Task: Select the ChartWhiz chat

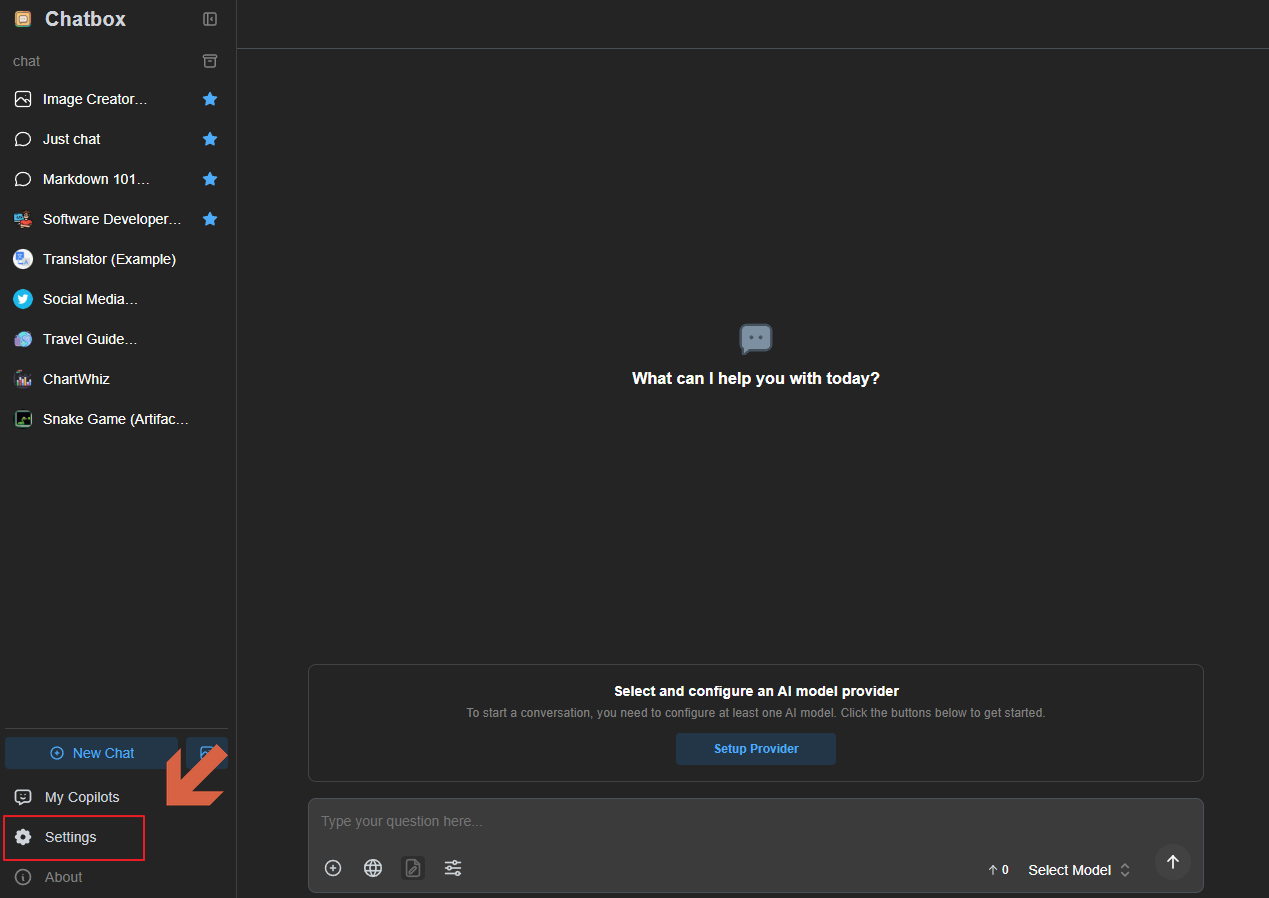Action: 76,379
